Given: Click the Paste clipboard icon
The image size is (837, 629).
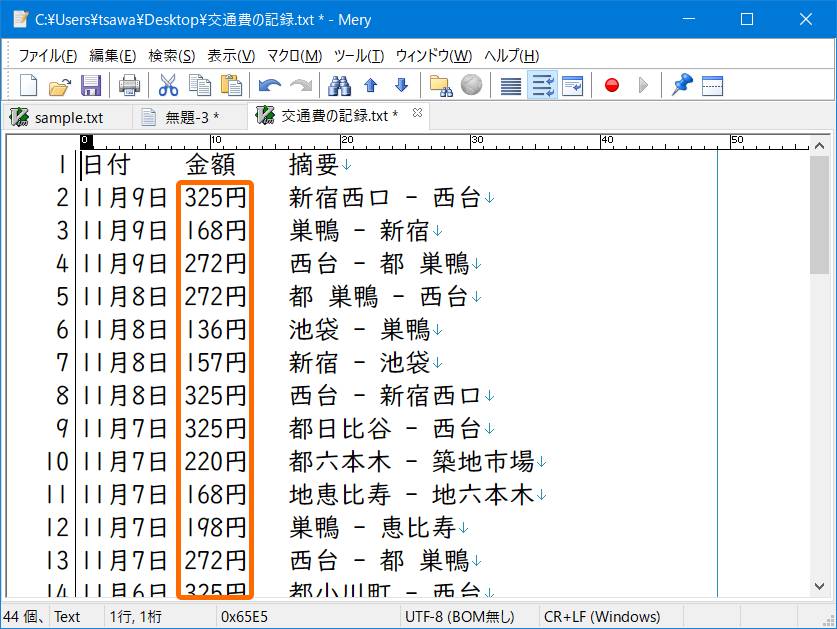Looking at the screenshot, I should 232,86.
